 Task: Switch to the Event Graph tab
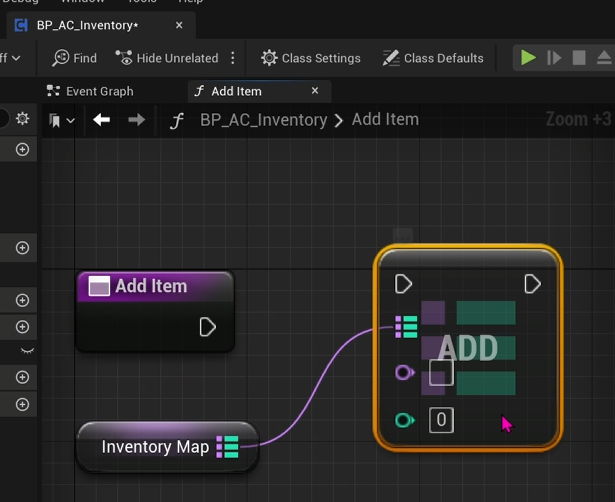(x=90, y=91)
